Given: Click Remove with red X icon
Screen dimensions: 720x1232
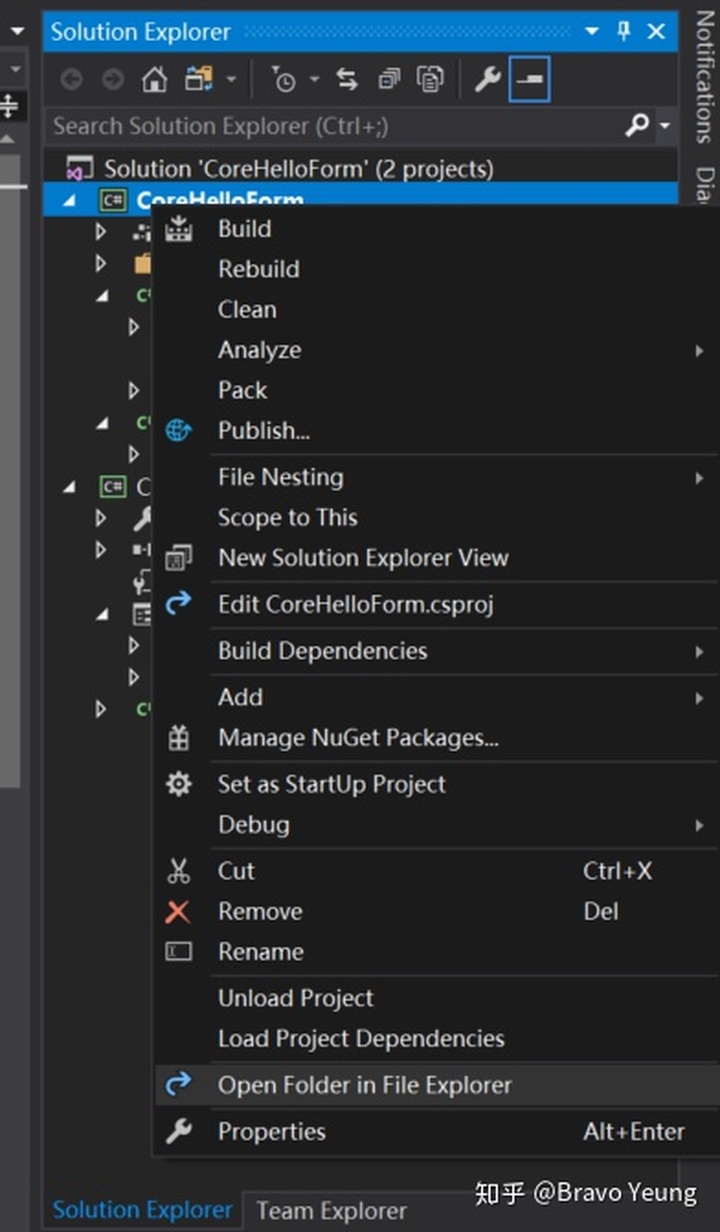Looking at the screenshot, I should 435,911.
